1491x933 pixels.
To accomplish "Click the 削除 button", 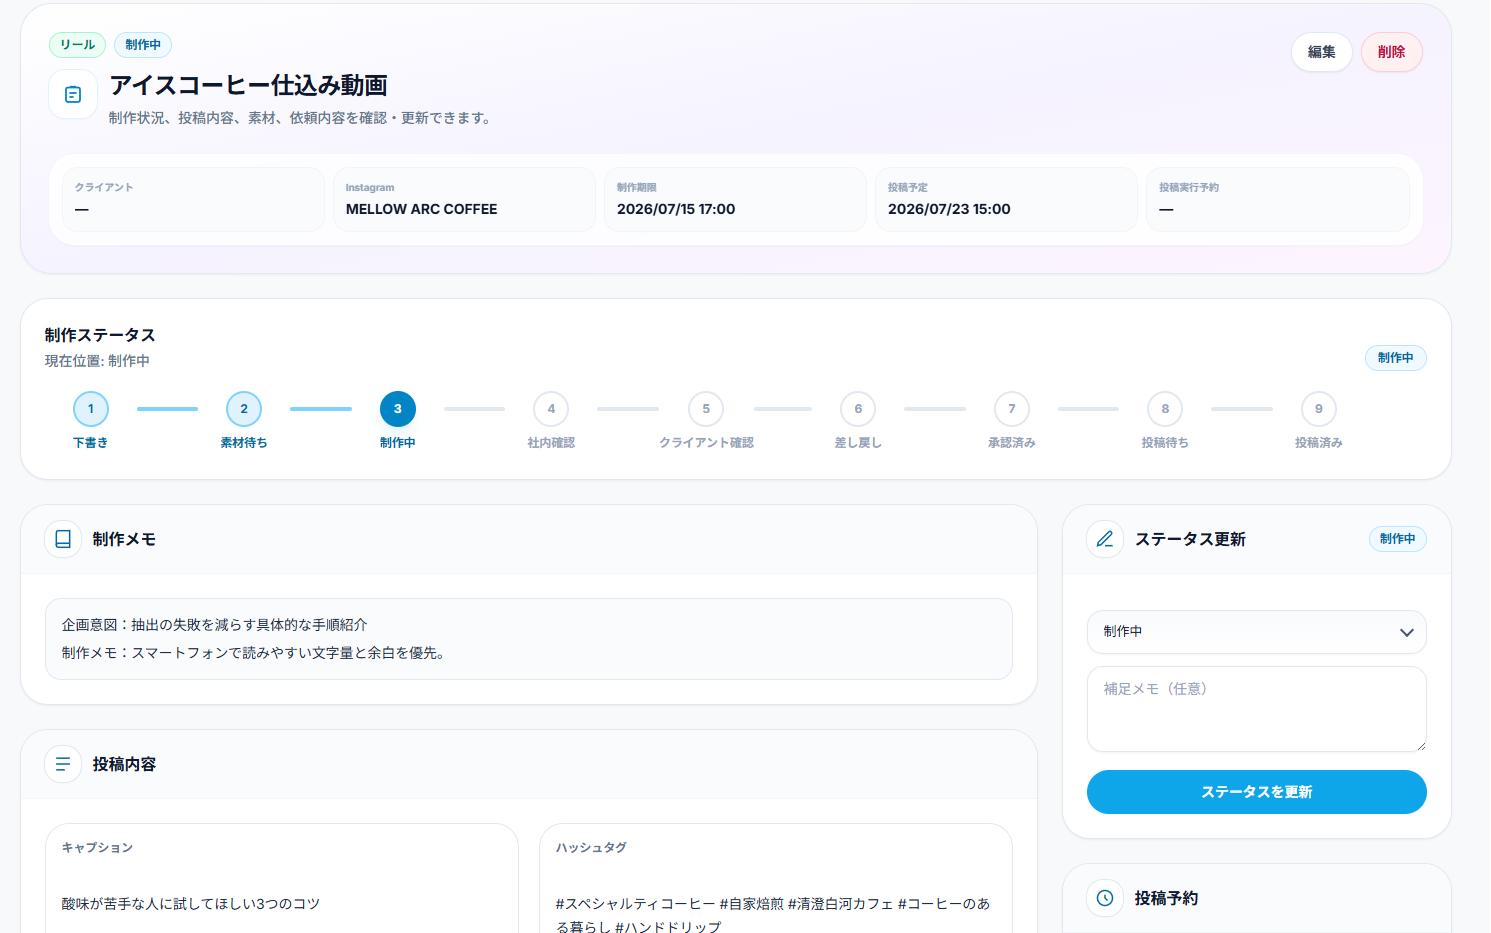I will pos(1392,52).
